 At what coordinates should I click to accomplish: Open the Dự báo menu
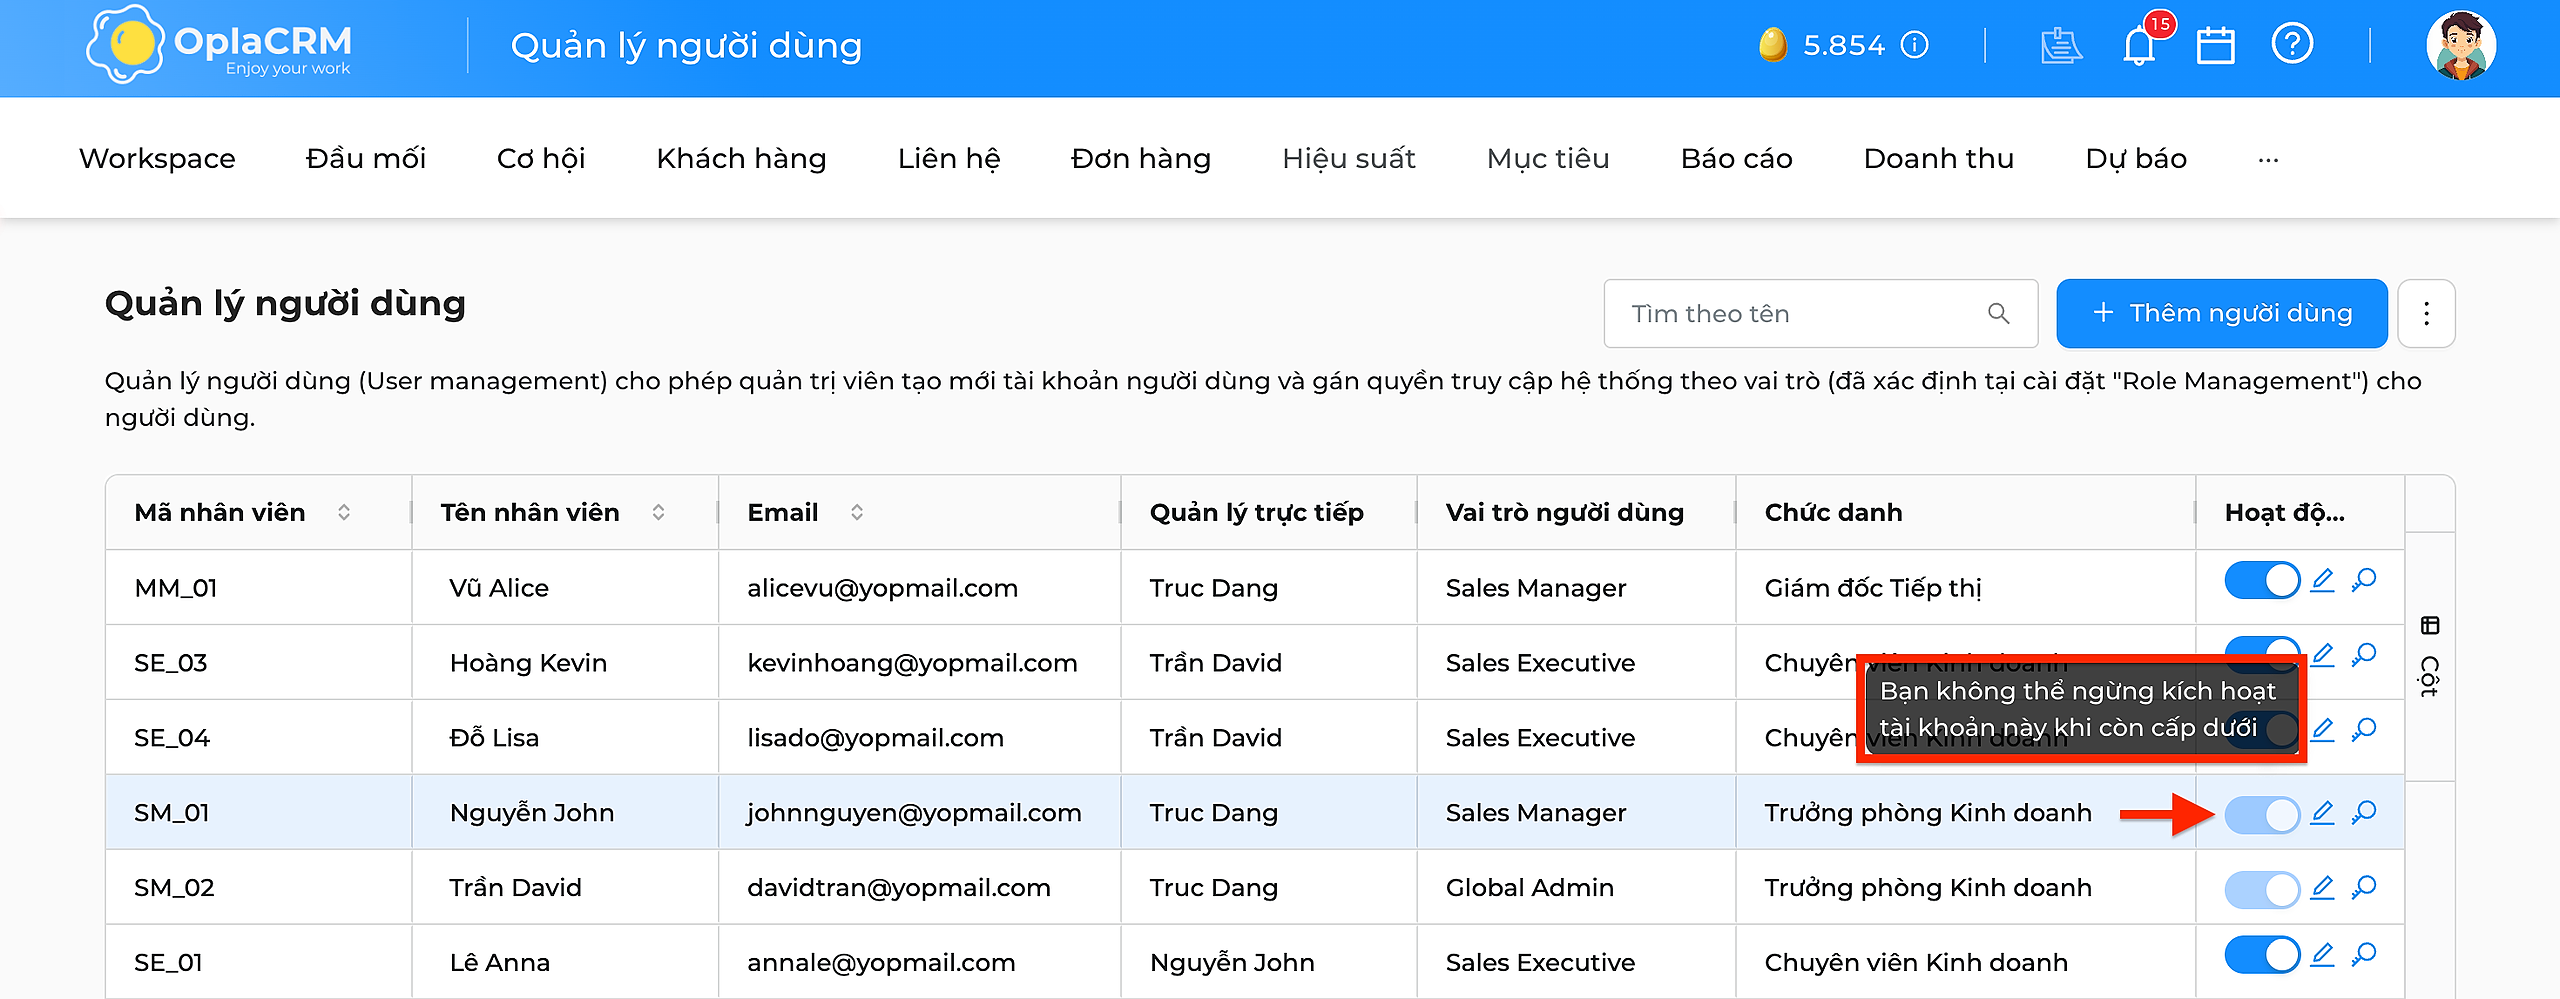click(x=2136, y=159)
